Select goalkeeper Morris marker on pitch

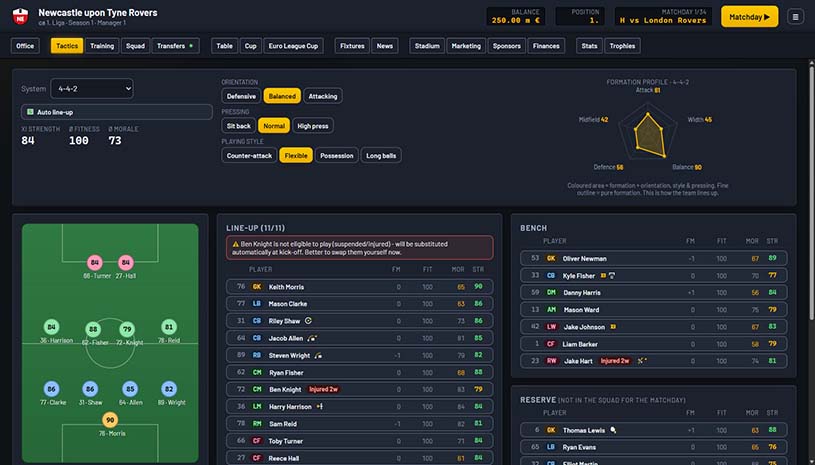[110, 420]
